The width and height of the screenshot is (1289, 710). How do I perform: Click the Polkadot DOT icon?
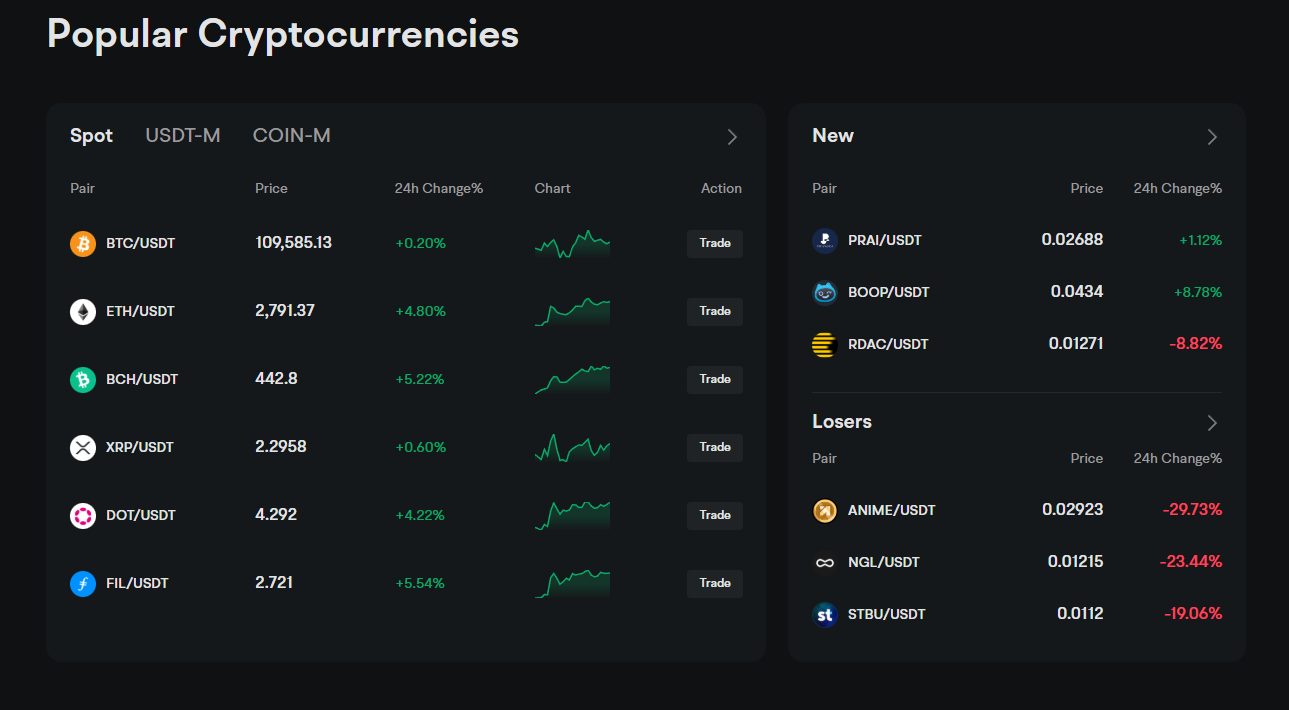pos(83,515)
